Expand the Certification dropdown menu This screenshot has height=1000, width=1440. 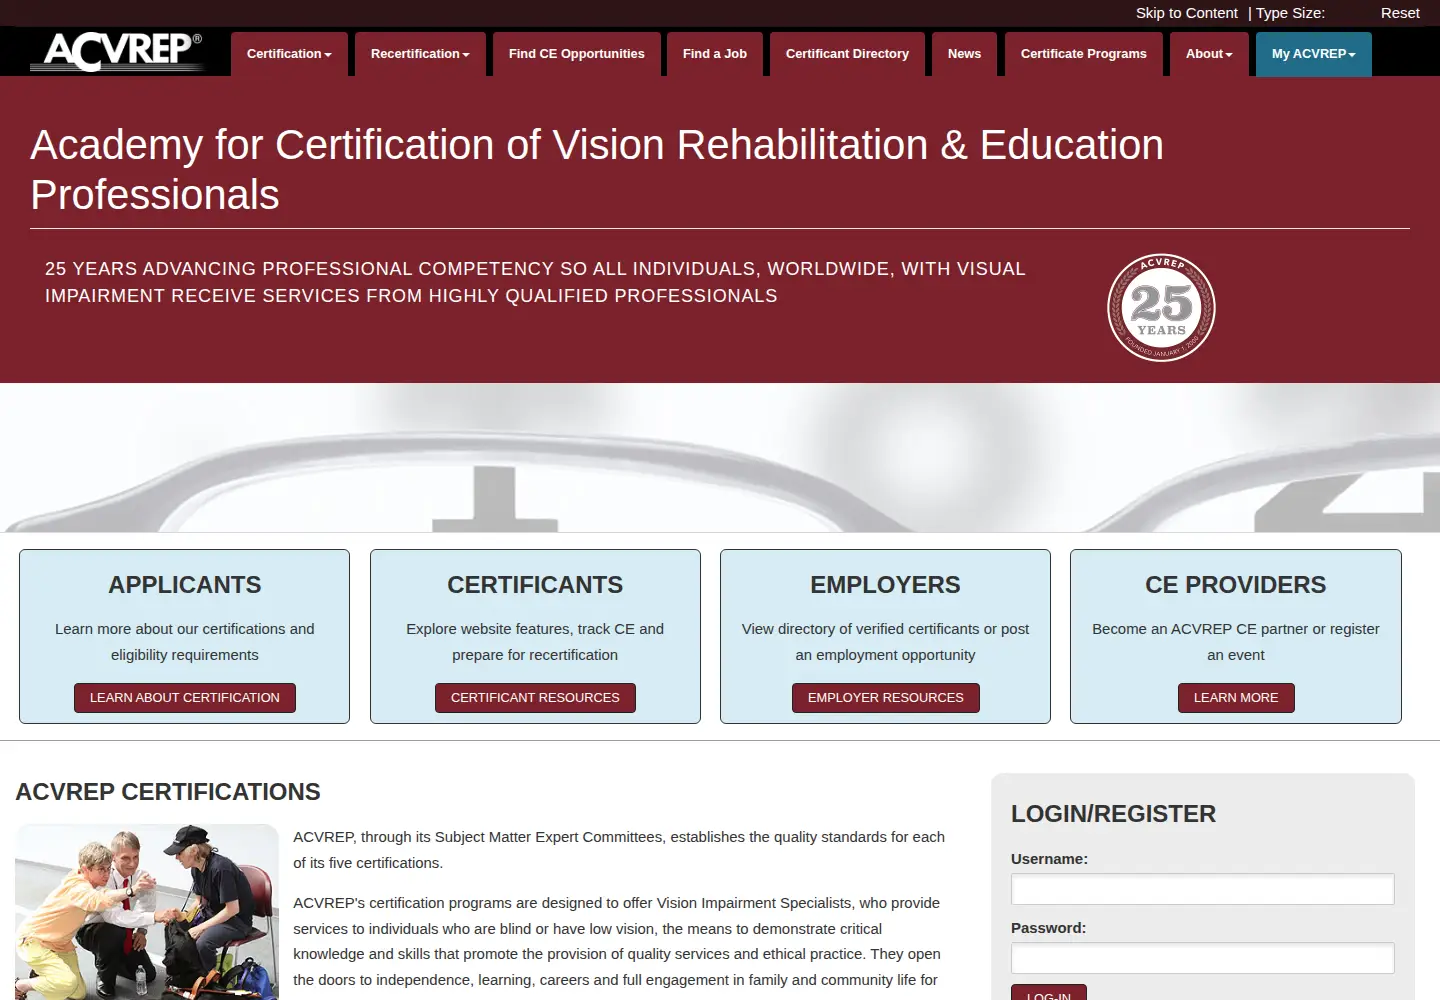pyautogui.click(x=289, y=54)
